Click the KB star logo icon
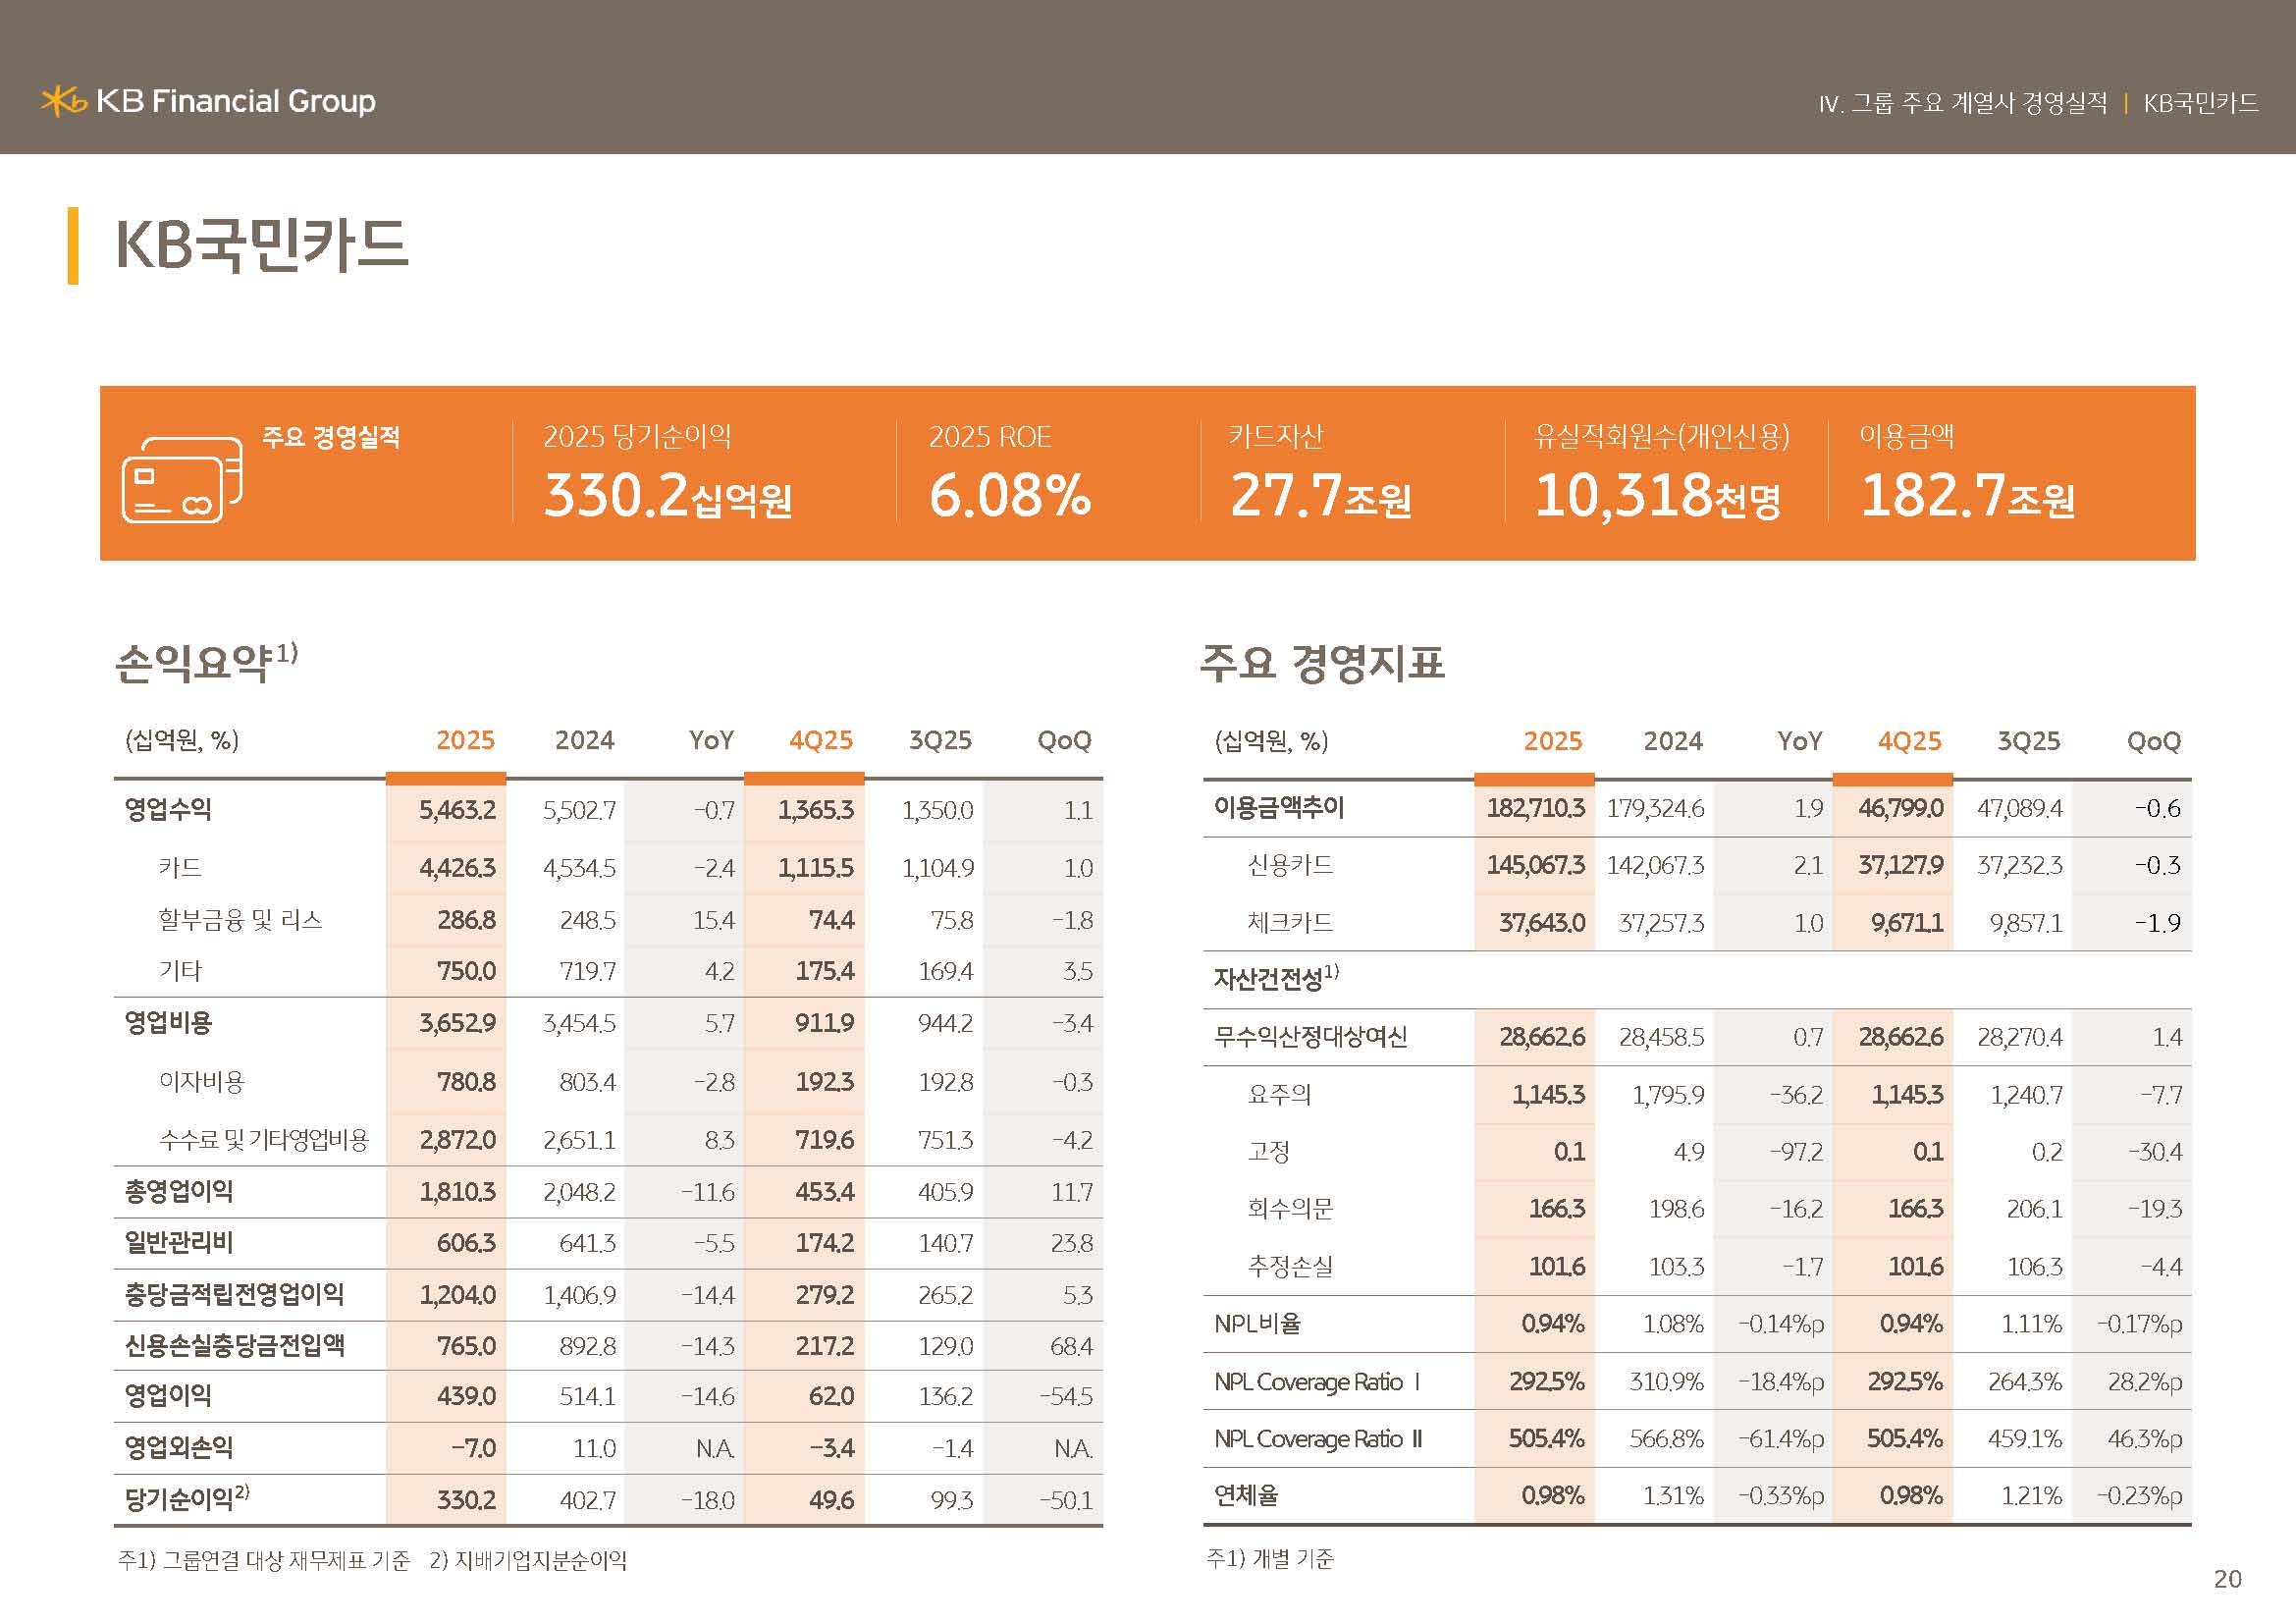 (63, 101)
